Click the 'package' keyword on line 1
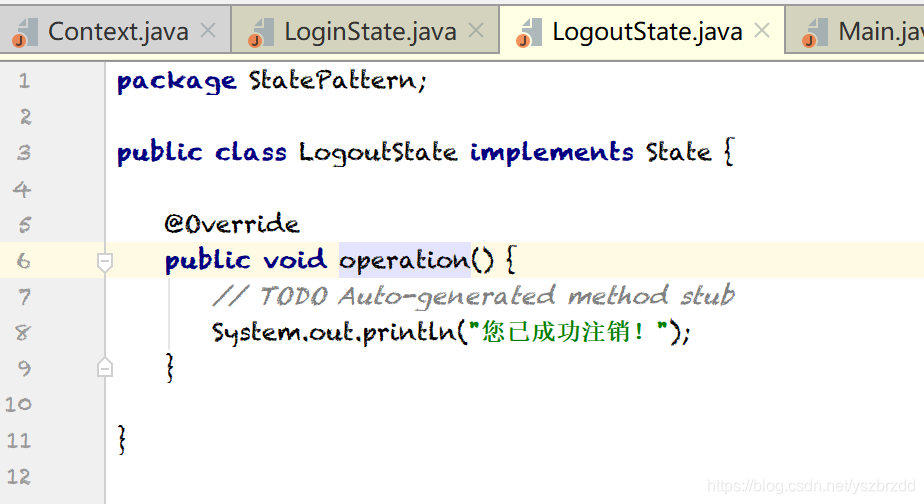 (177, 81)
